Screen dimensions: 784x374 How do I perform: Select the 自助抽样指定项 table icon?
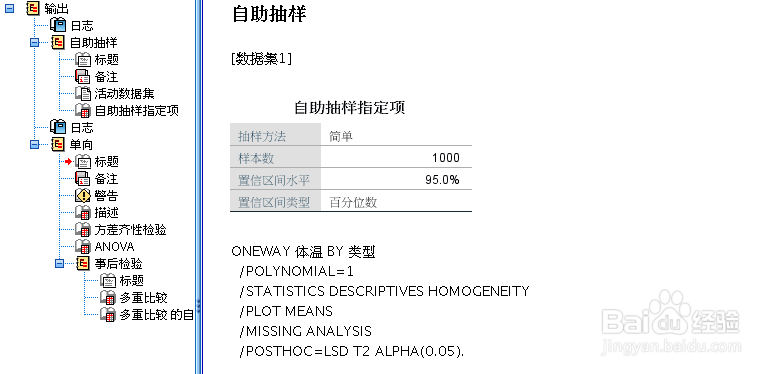click(x=82, y=110)
